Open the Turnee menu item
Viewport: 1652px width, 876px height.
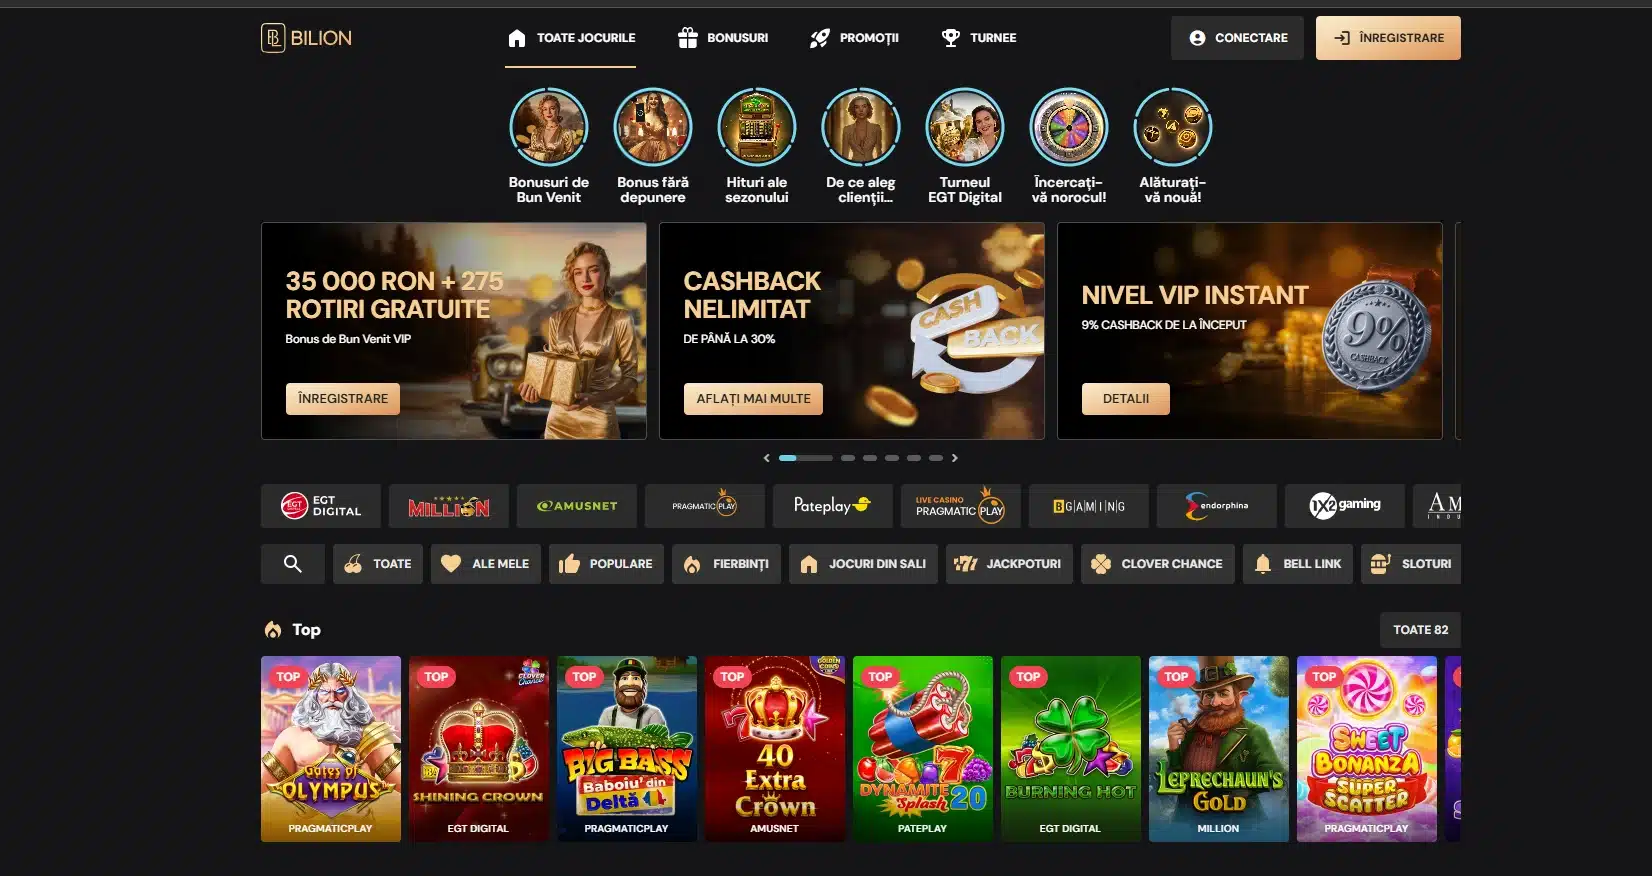pos(979,38)
